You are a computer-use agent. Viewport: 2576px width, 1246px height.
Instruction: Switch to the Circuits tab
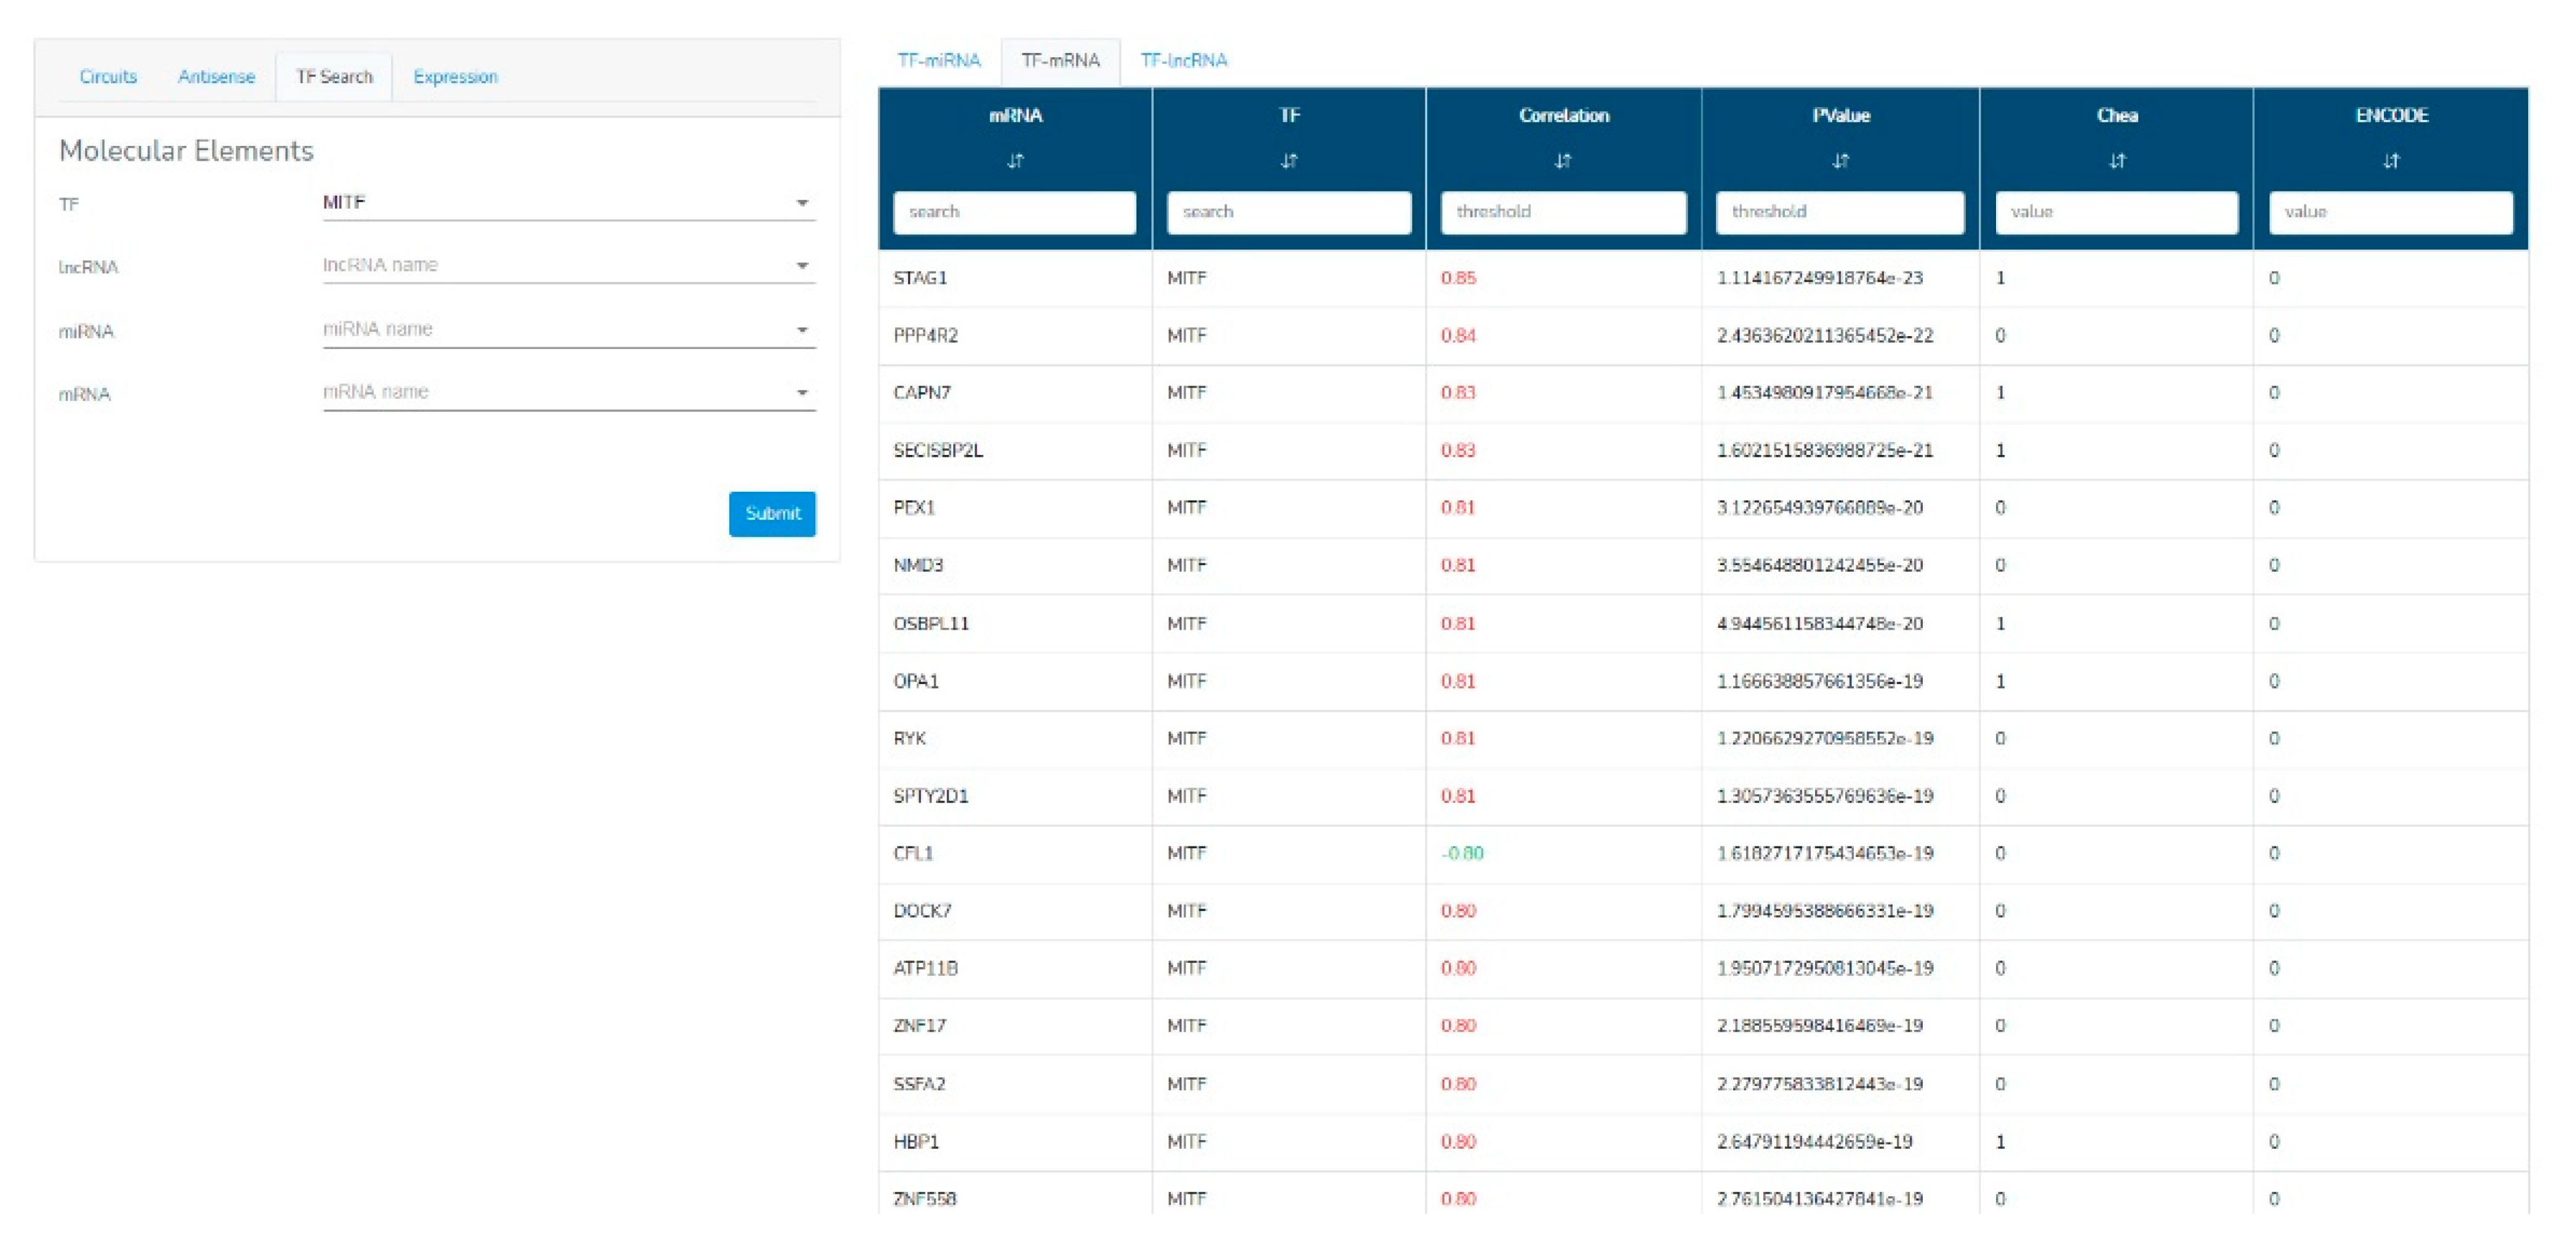coord(108,77)
